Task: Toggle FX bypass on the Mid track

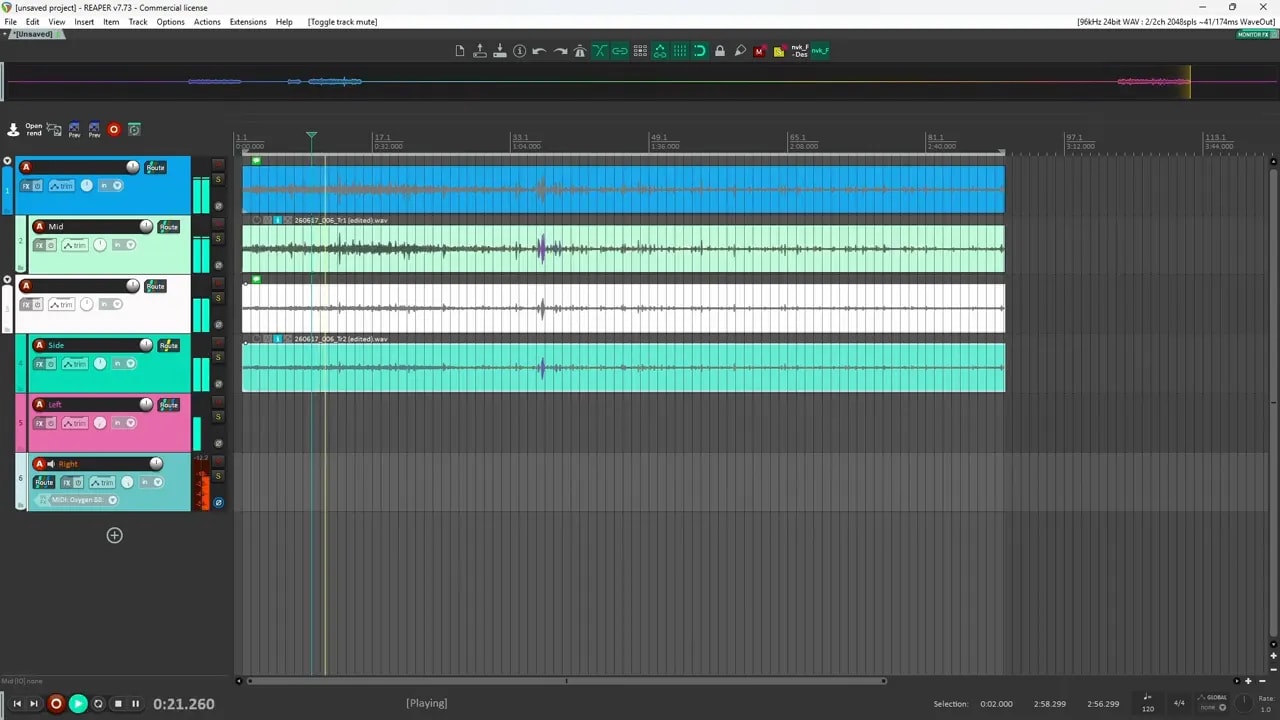Action: (51, 245)
